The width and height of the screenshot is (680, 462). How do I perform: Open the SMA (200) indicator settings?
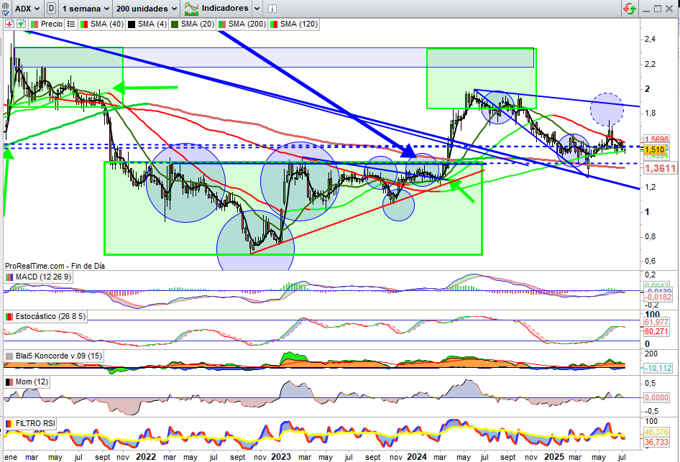[247, 24]
